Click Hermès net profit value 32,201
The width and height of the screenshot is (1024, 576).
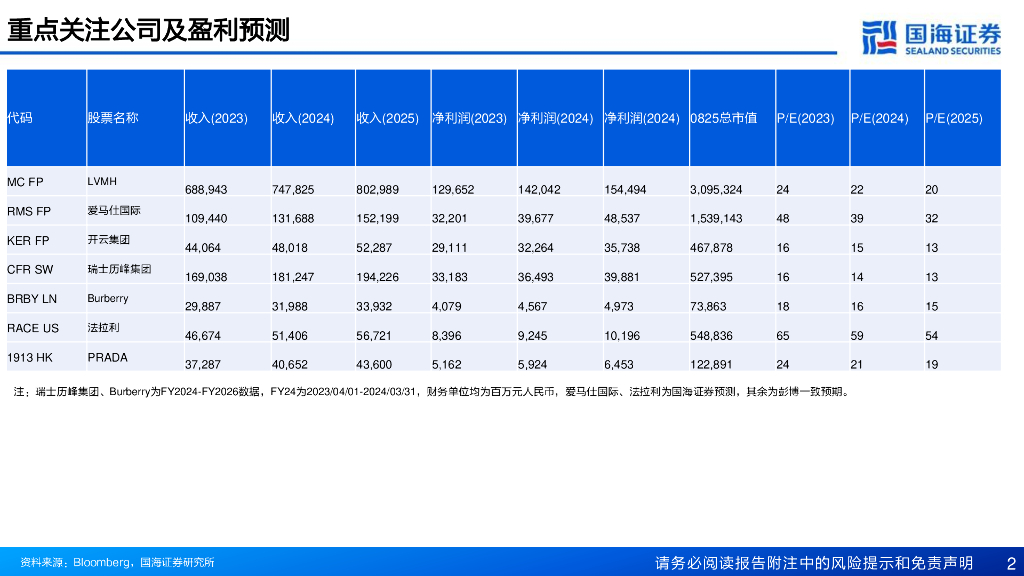click(449, 218)
